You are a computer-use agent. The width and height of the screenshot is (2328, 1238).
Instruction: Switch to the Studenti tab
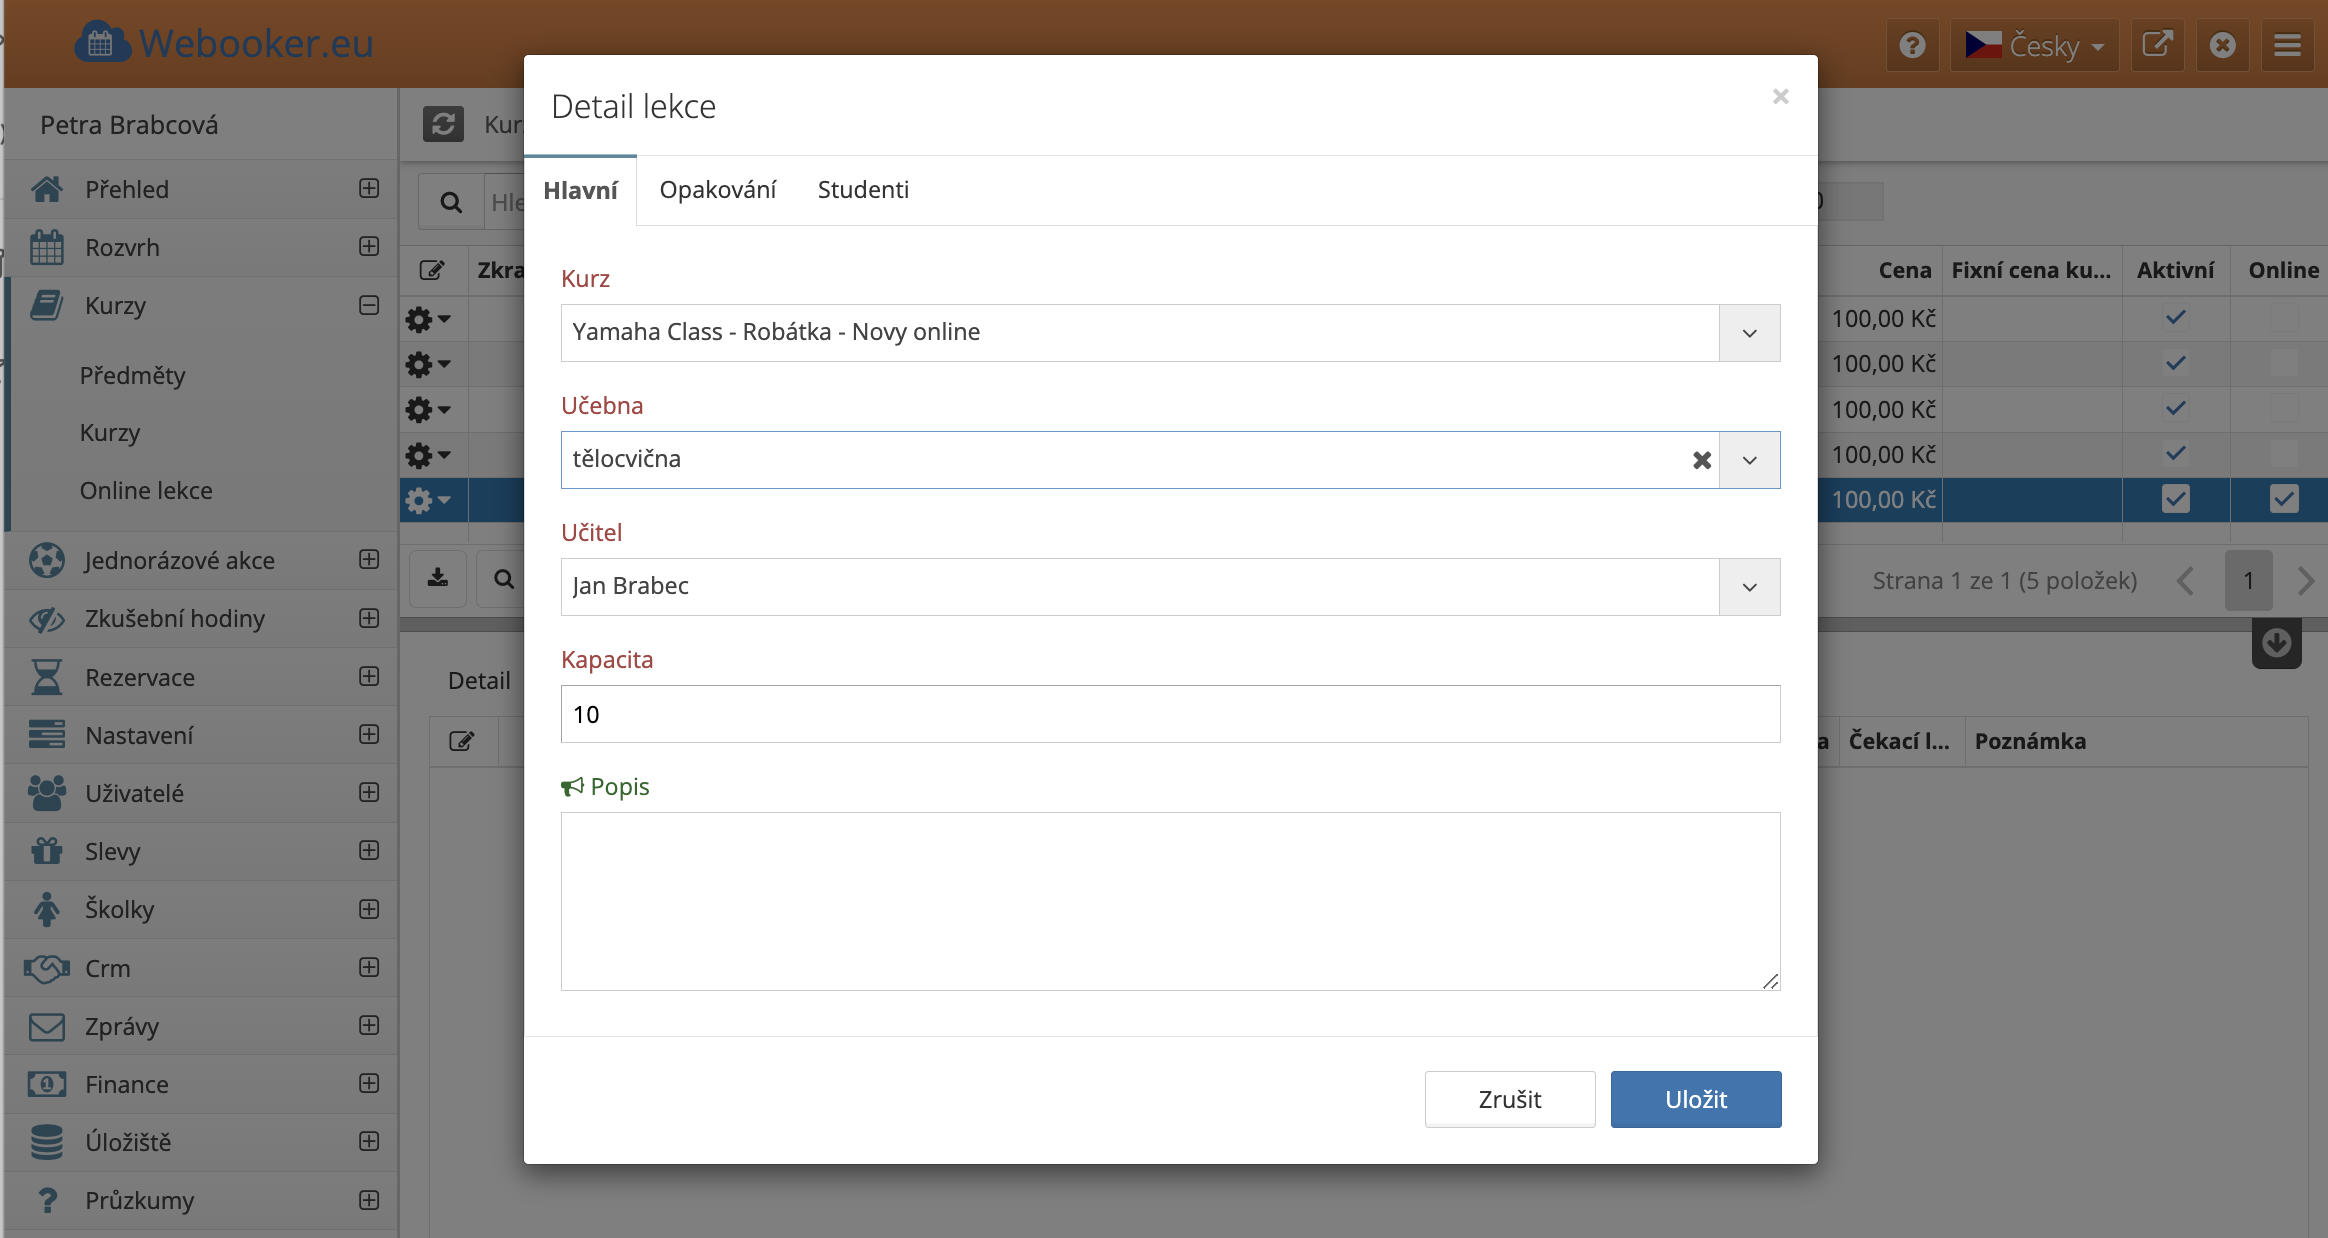click(863, 190)
